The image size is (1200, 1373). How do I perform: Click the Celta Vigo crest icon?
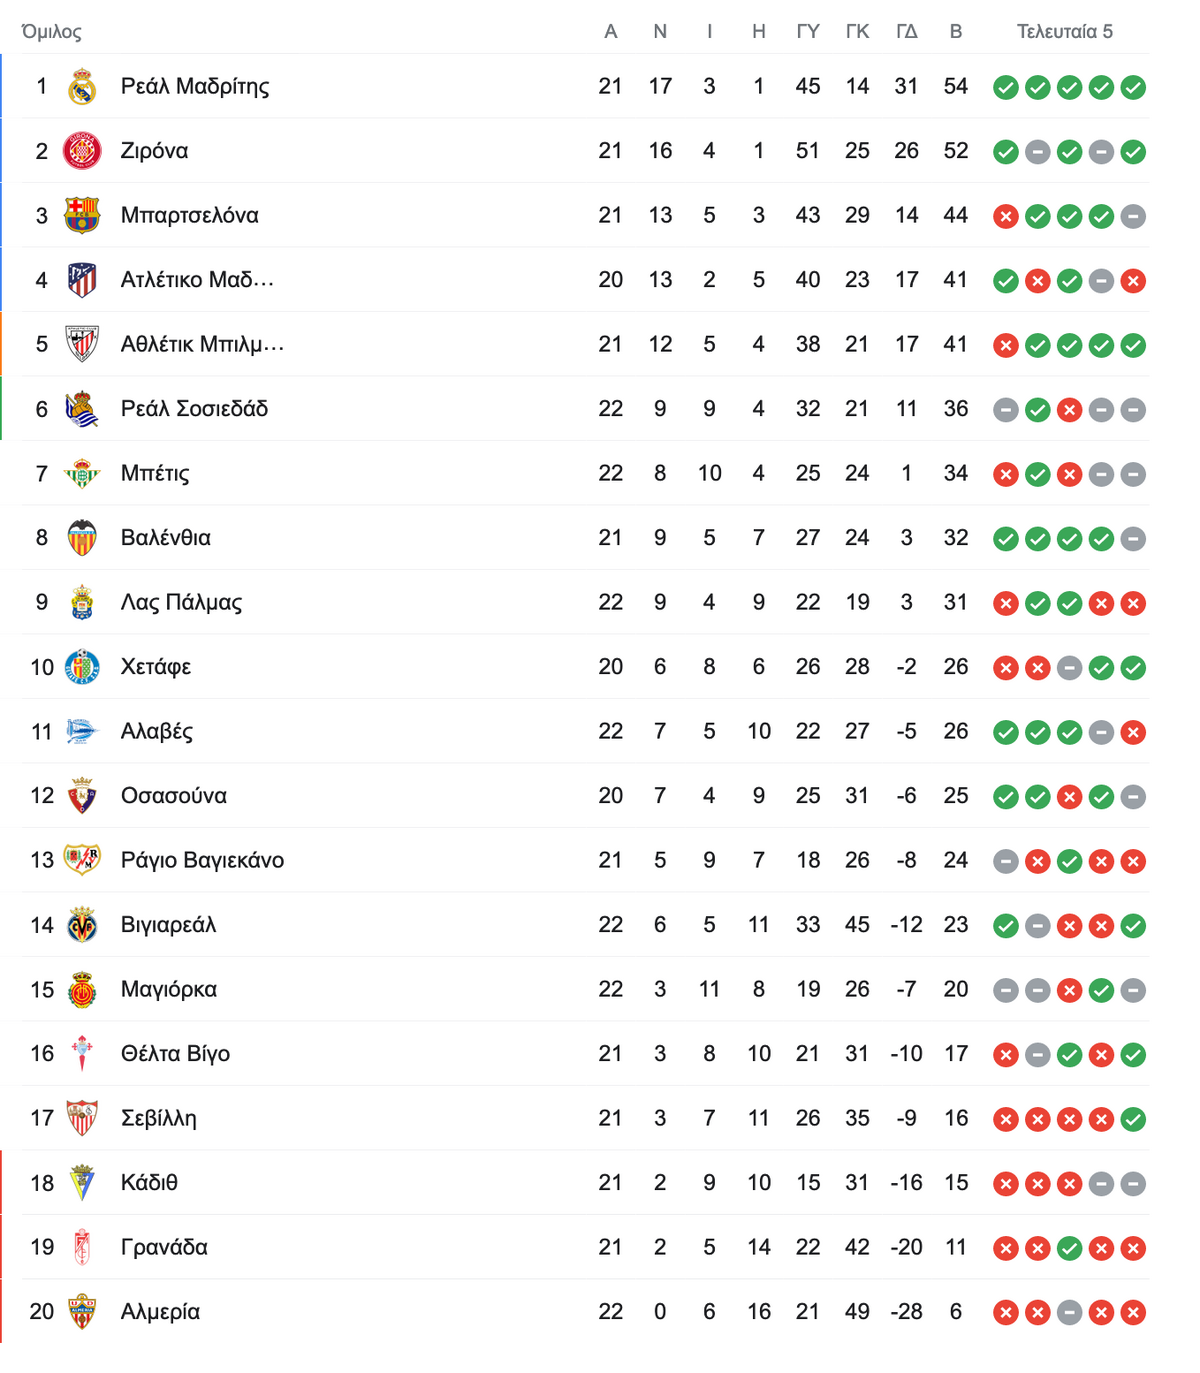click(x=82, y=1054)
